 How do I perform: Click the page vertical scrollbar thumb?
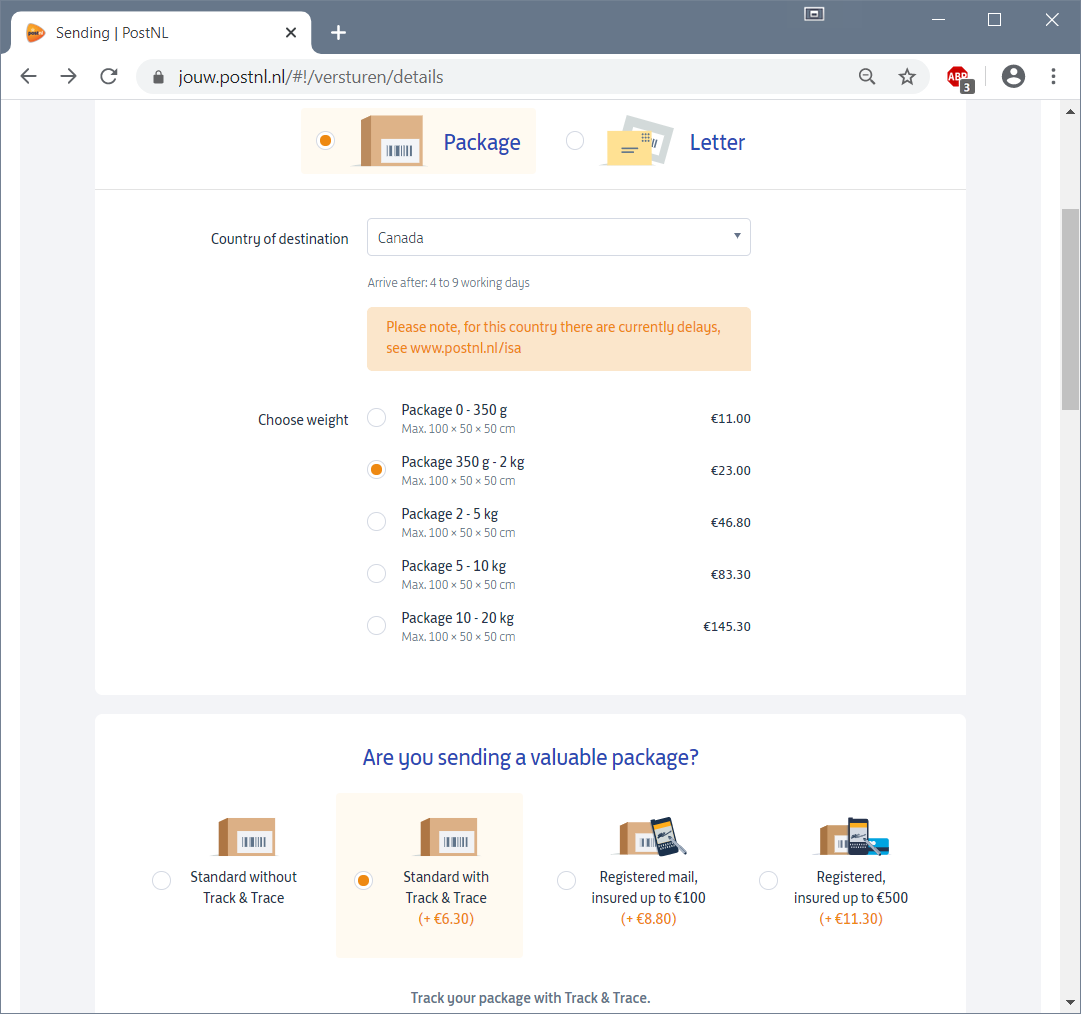point(1070,308)
